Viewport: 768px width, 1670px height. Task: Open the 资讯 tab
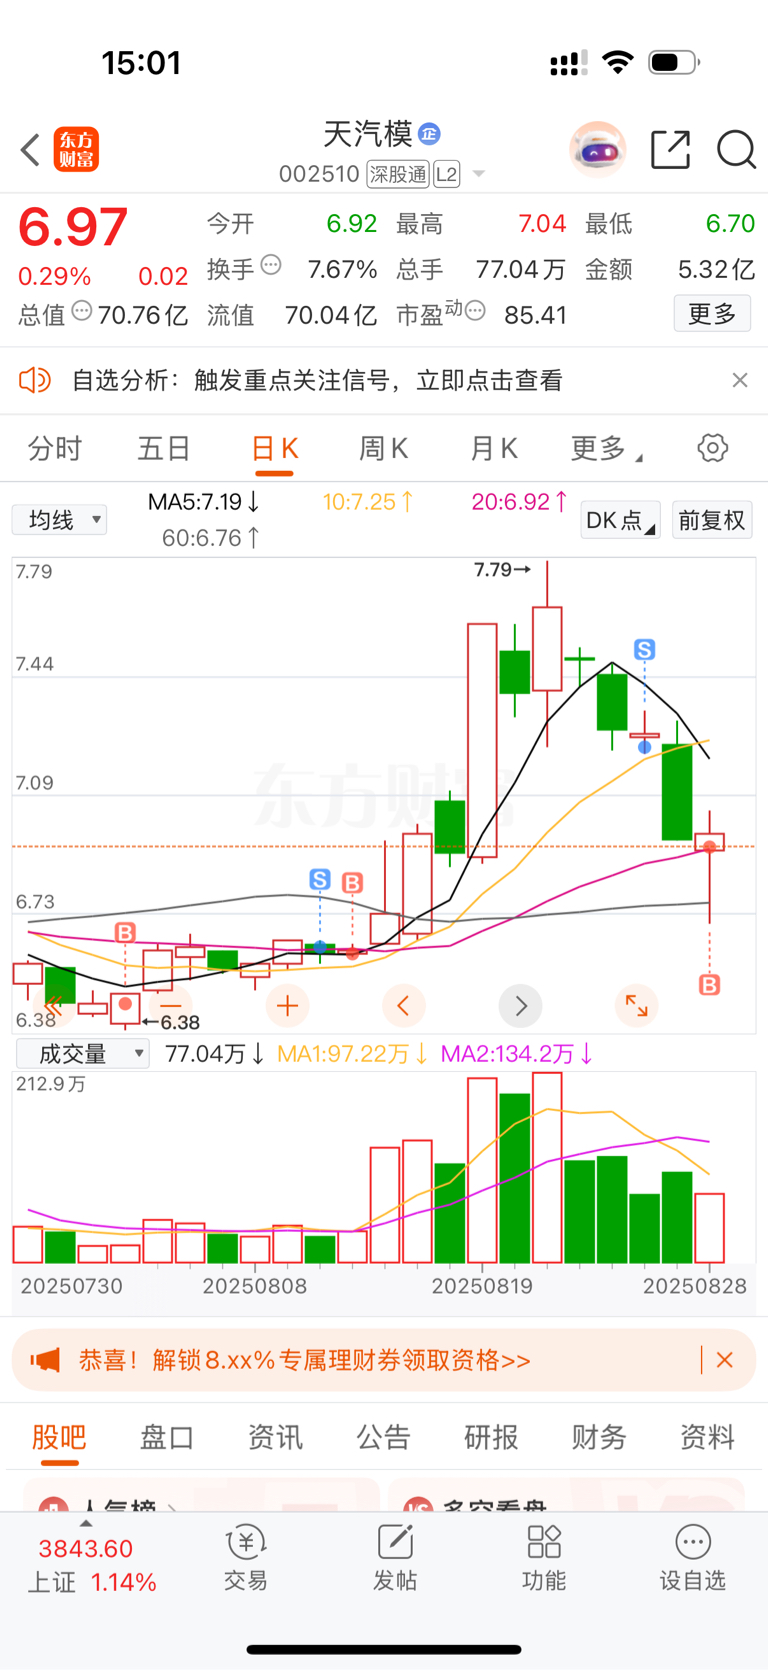(x=275, y=1437)
